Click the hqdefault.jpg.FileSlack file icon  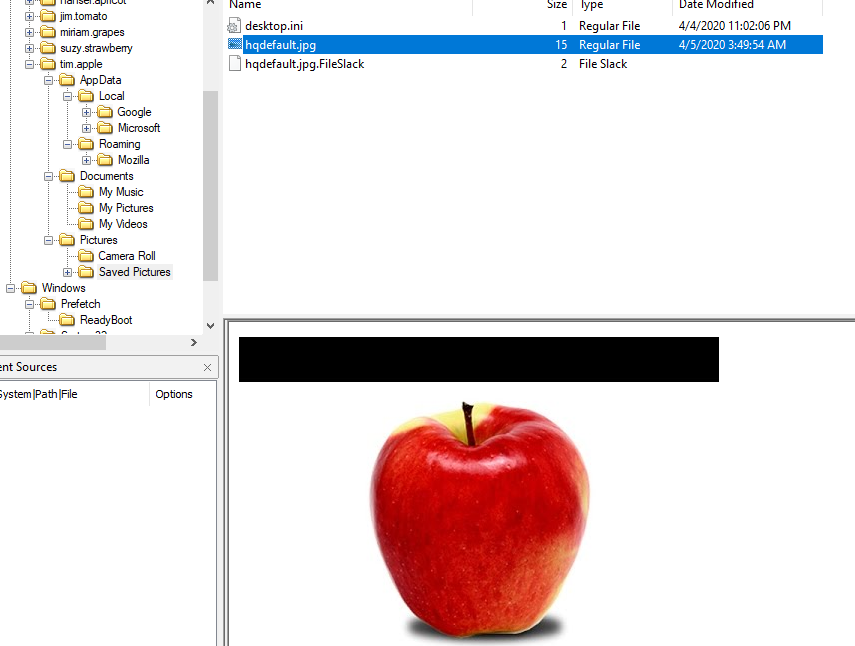coord(235,64)
